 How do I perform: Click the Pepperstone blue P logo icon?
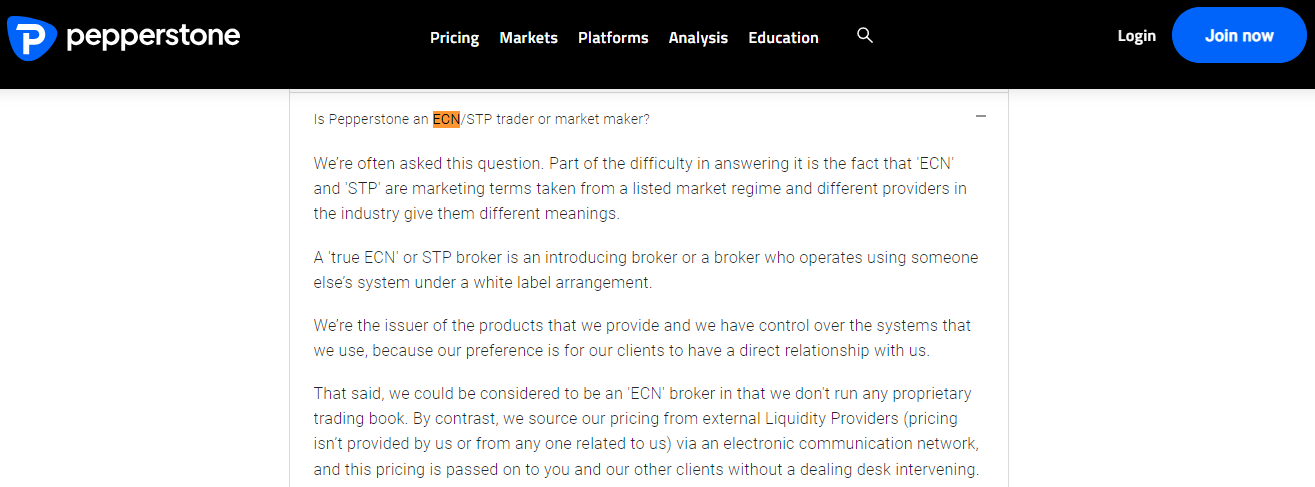pos(32,37)
